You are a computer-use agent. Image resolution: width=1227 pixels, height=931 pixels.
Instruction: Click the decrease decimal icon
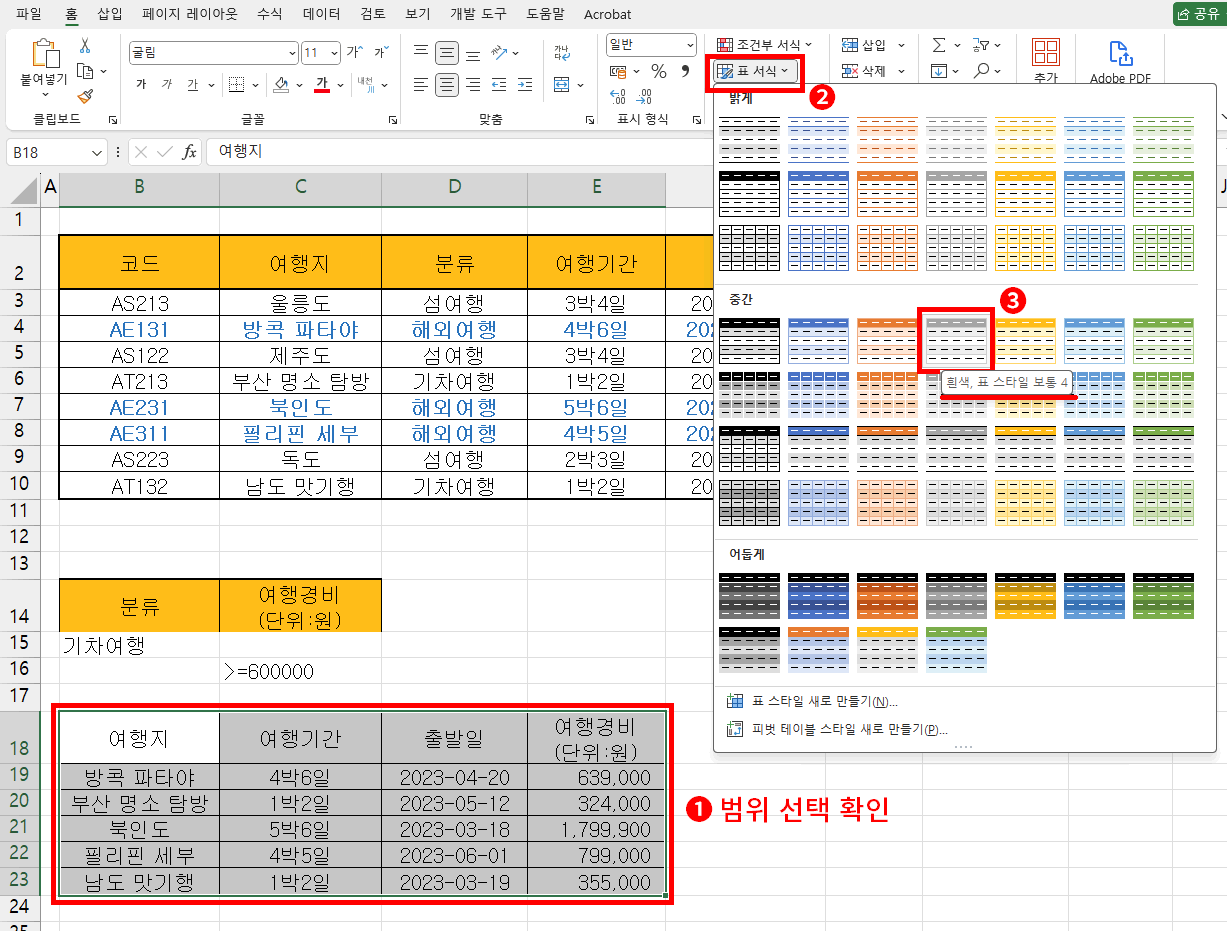[644, 96]
